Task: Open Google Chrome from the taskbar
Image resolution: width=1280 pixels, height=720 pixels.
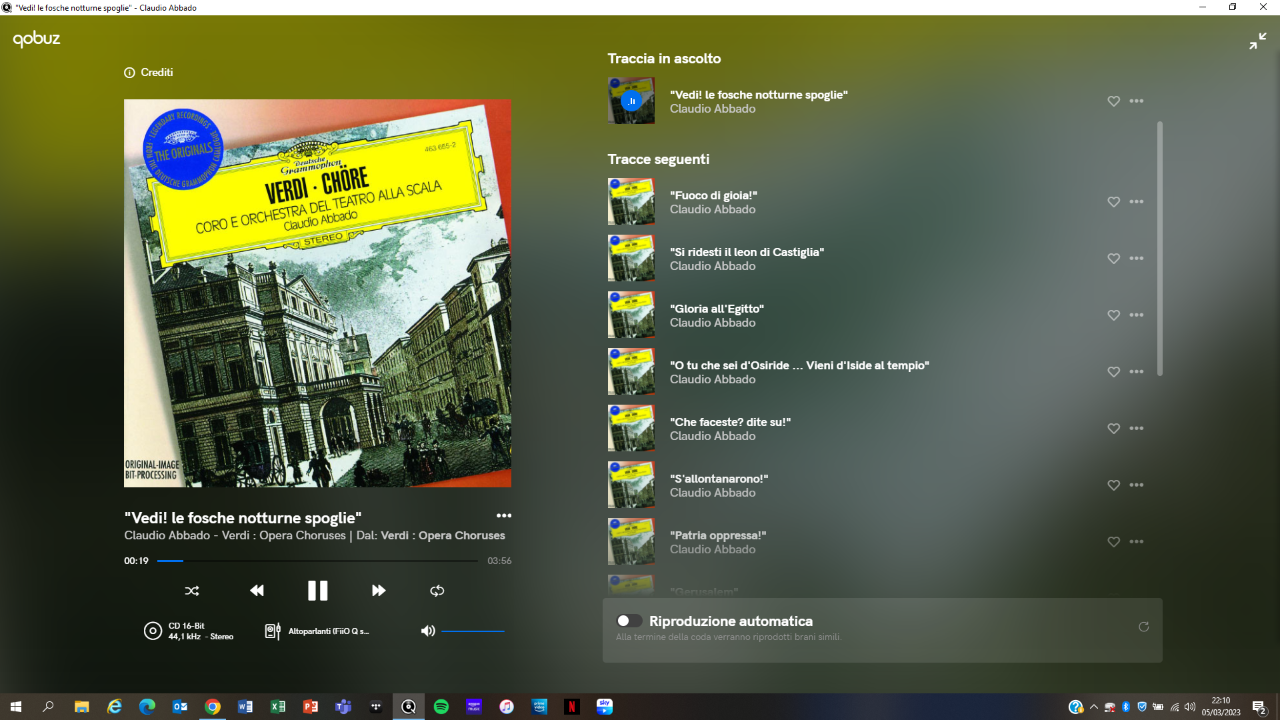Action: pos(212,707)
